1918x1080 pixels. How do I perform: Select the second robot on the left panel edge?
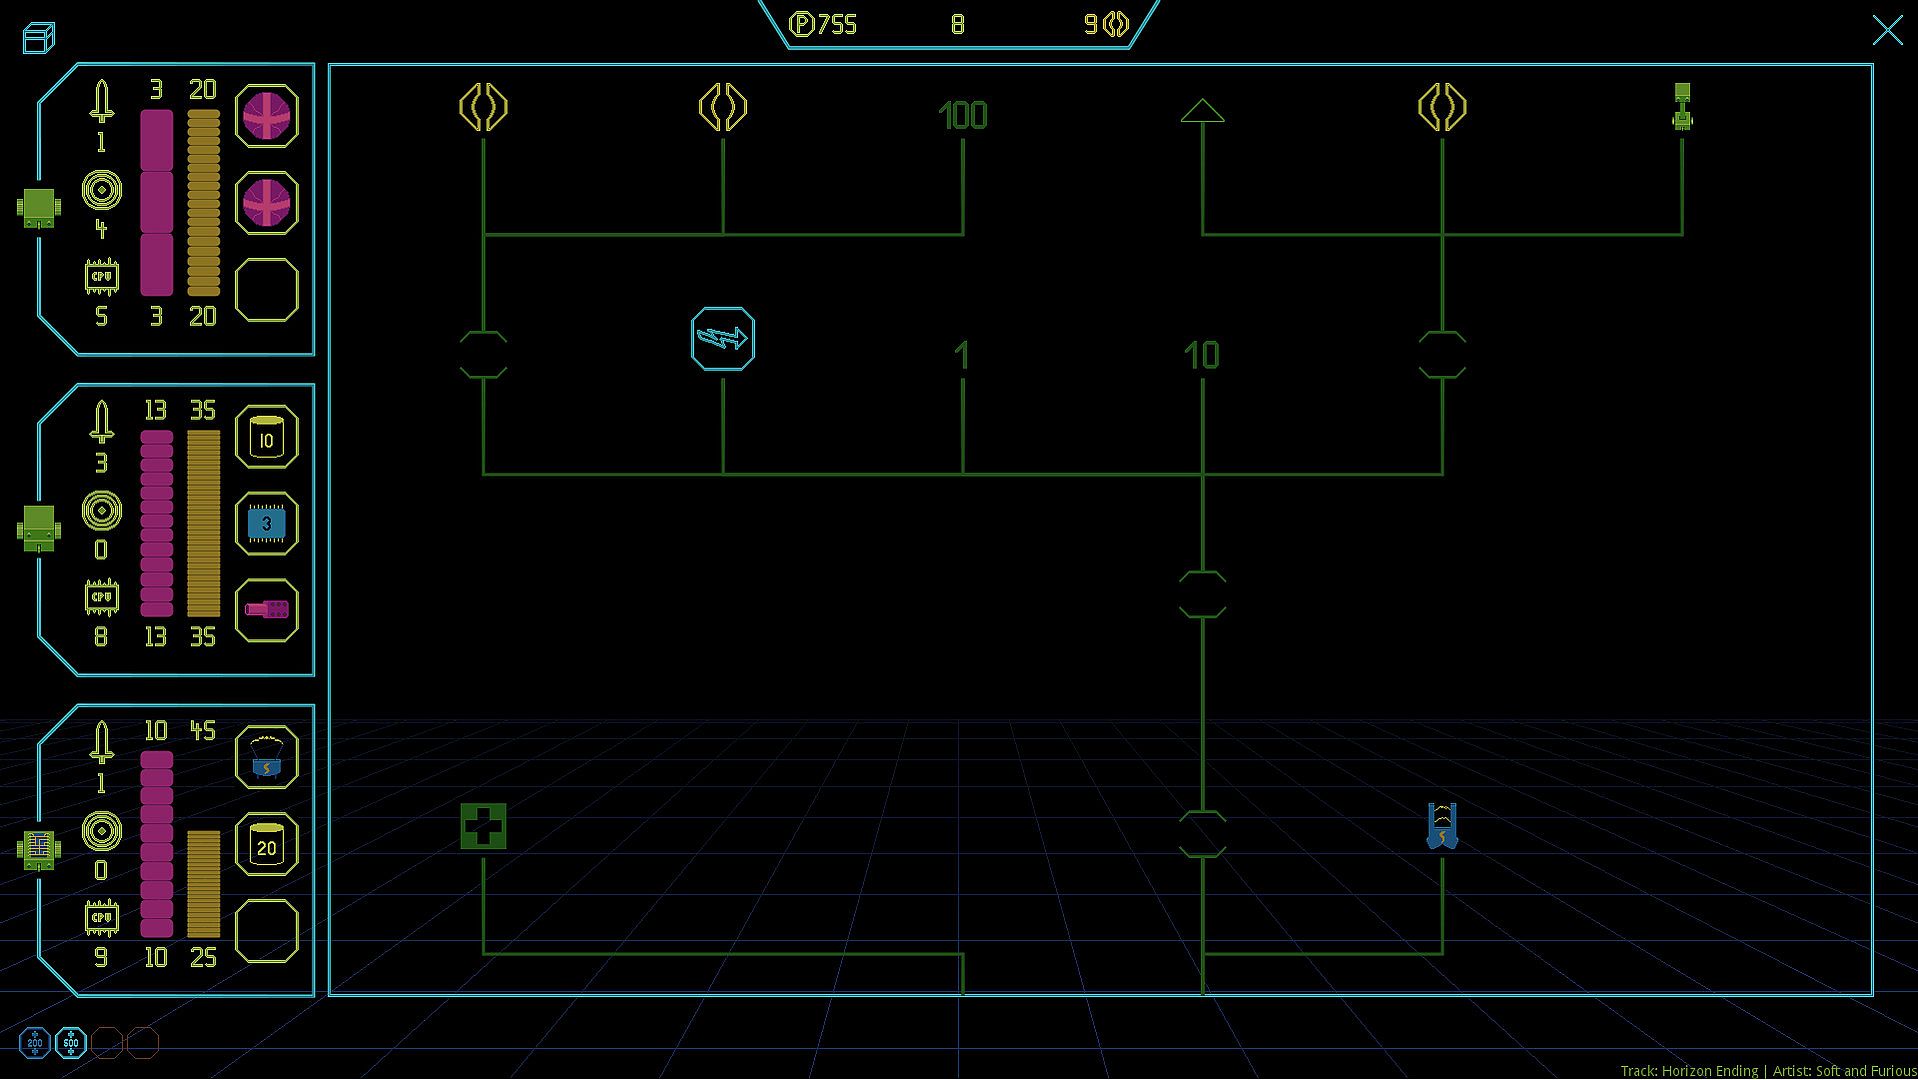(x=39, y=527)
